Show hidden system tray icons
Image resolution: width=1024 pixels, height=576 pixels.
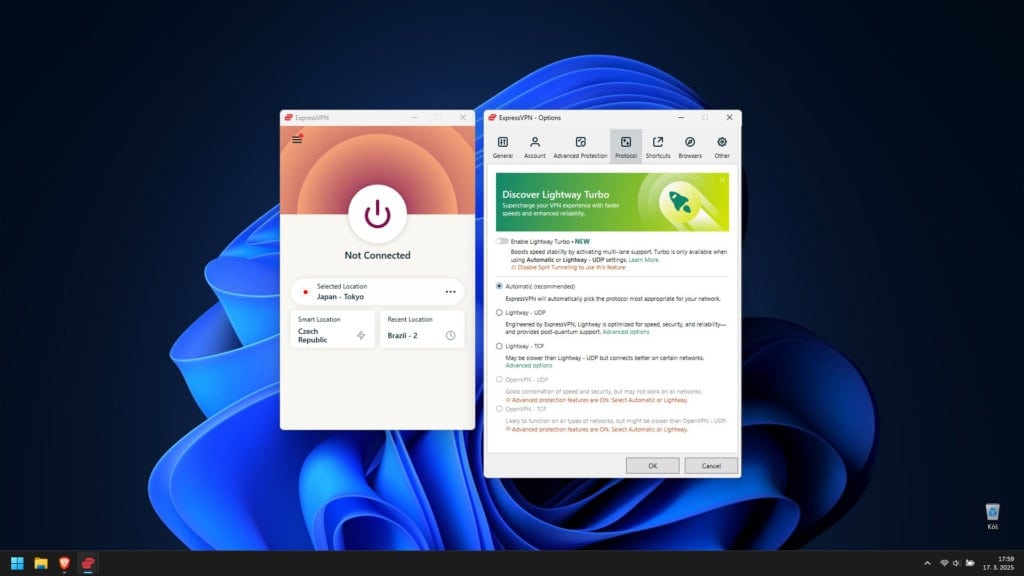point(926,563)
